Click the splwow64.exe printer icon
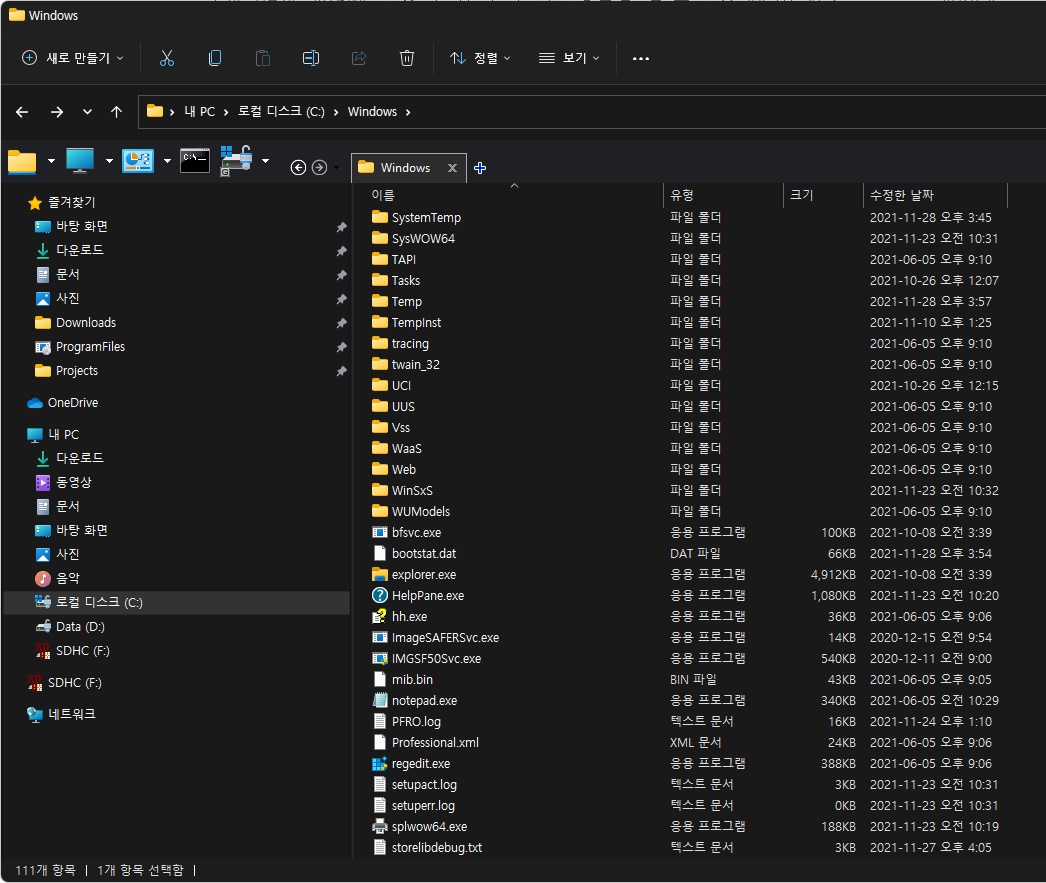The width and height of the screenshot is (1046, 883). pos(380,826)
